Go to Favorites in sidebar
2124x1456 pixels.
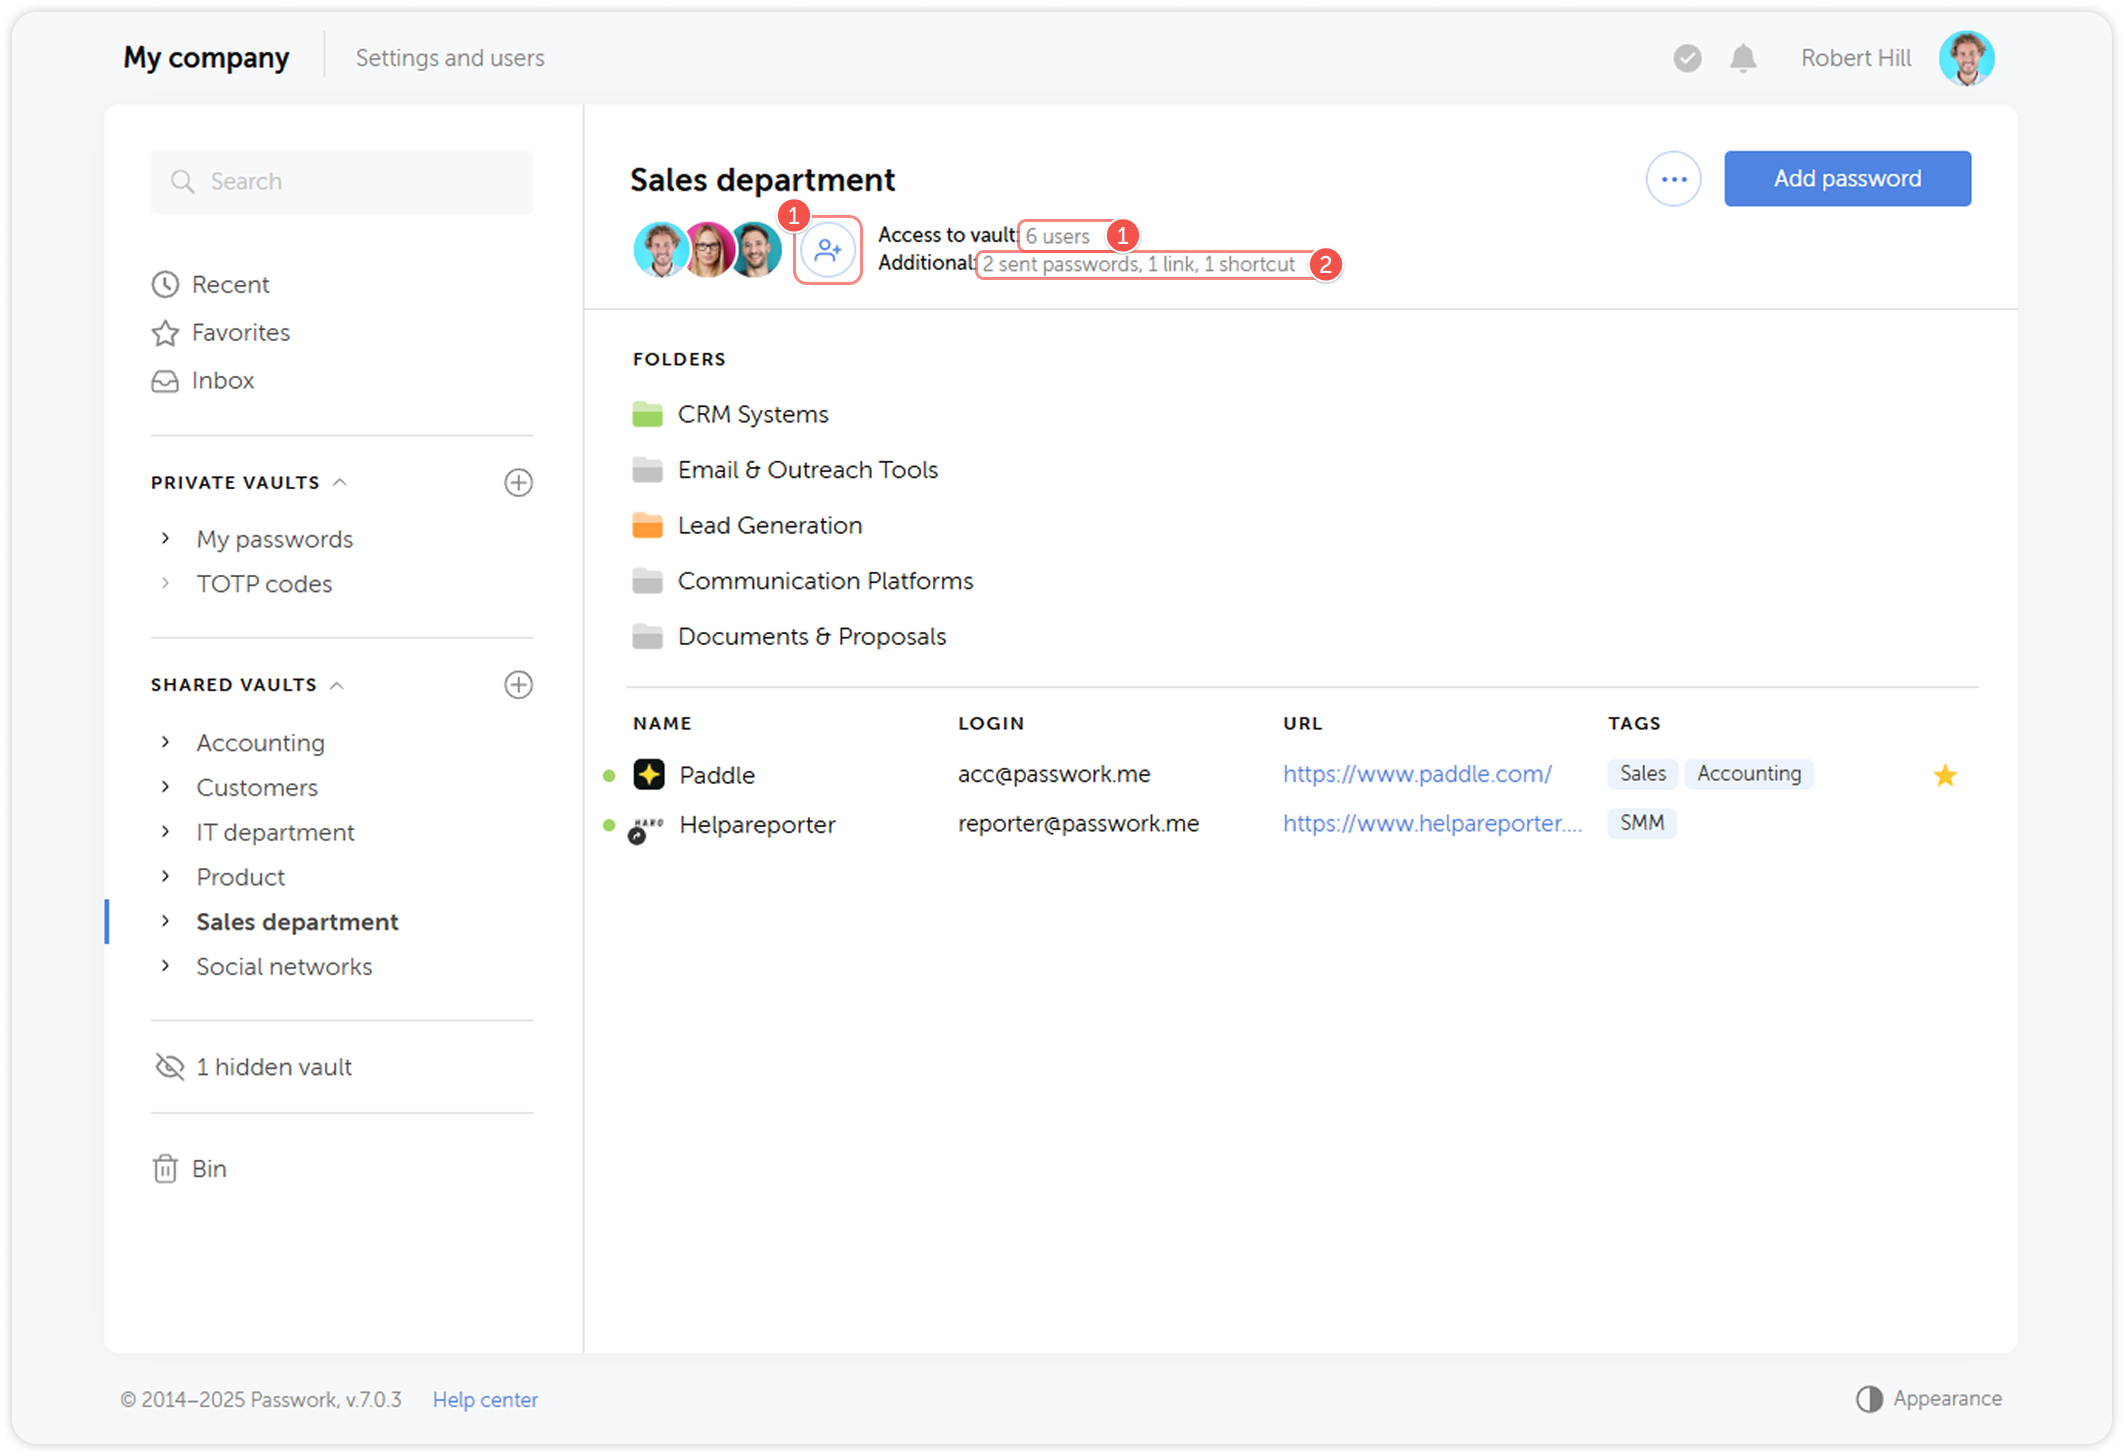(x=240, y=333)
